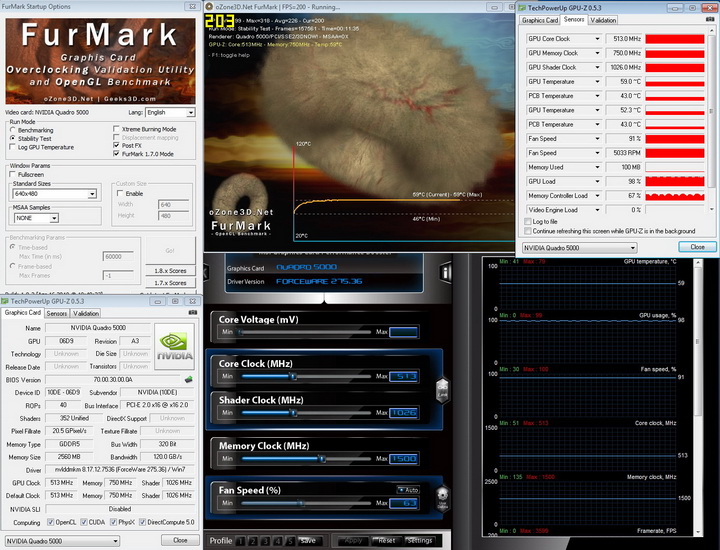Enable Log to file in GPU-Z
The image size is (720, 550).
[x=528, y=221]
